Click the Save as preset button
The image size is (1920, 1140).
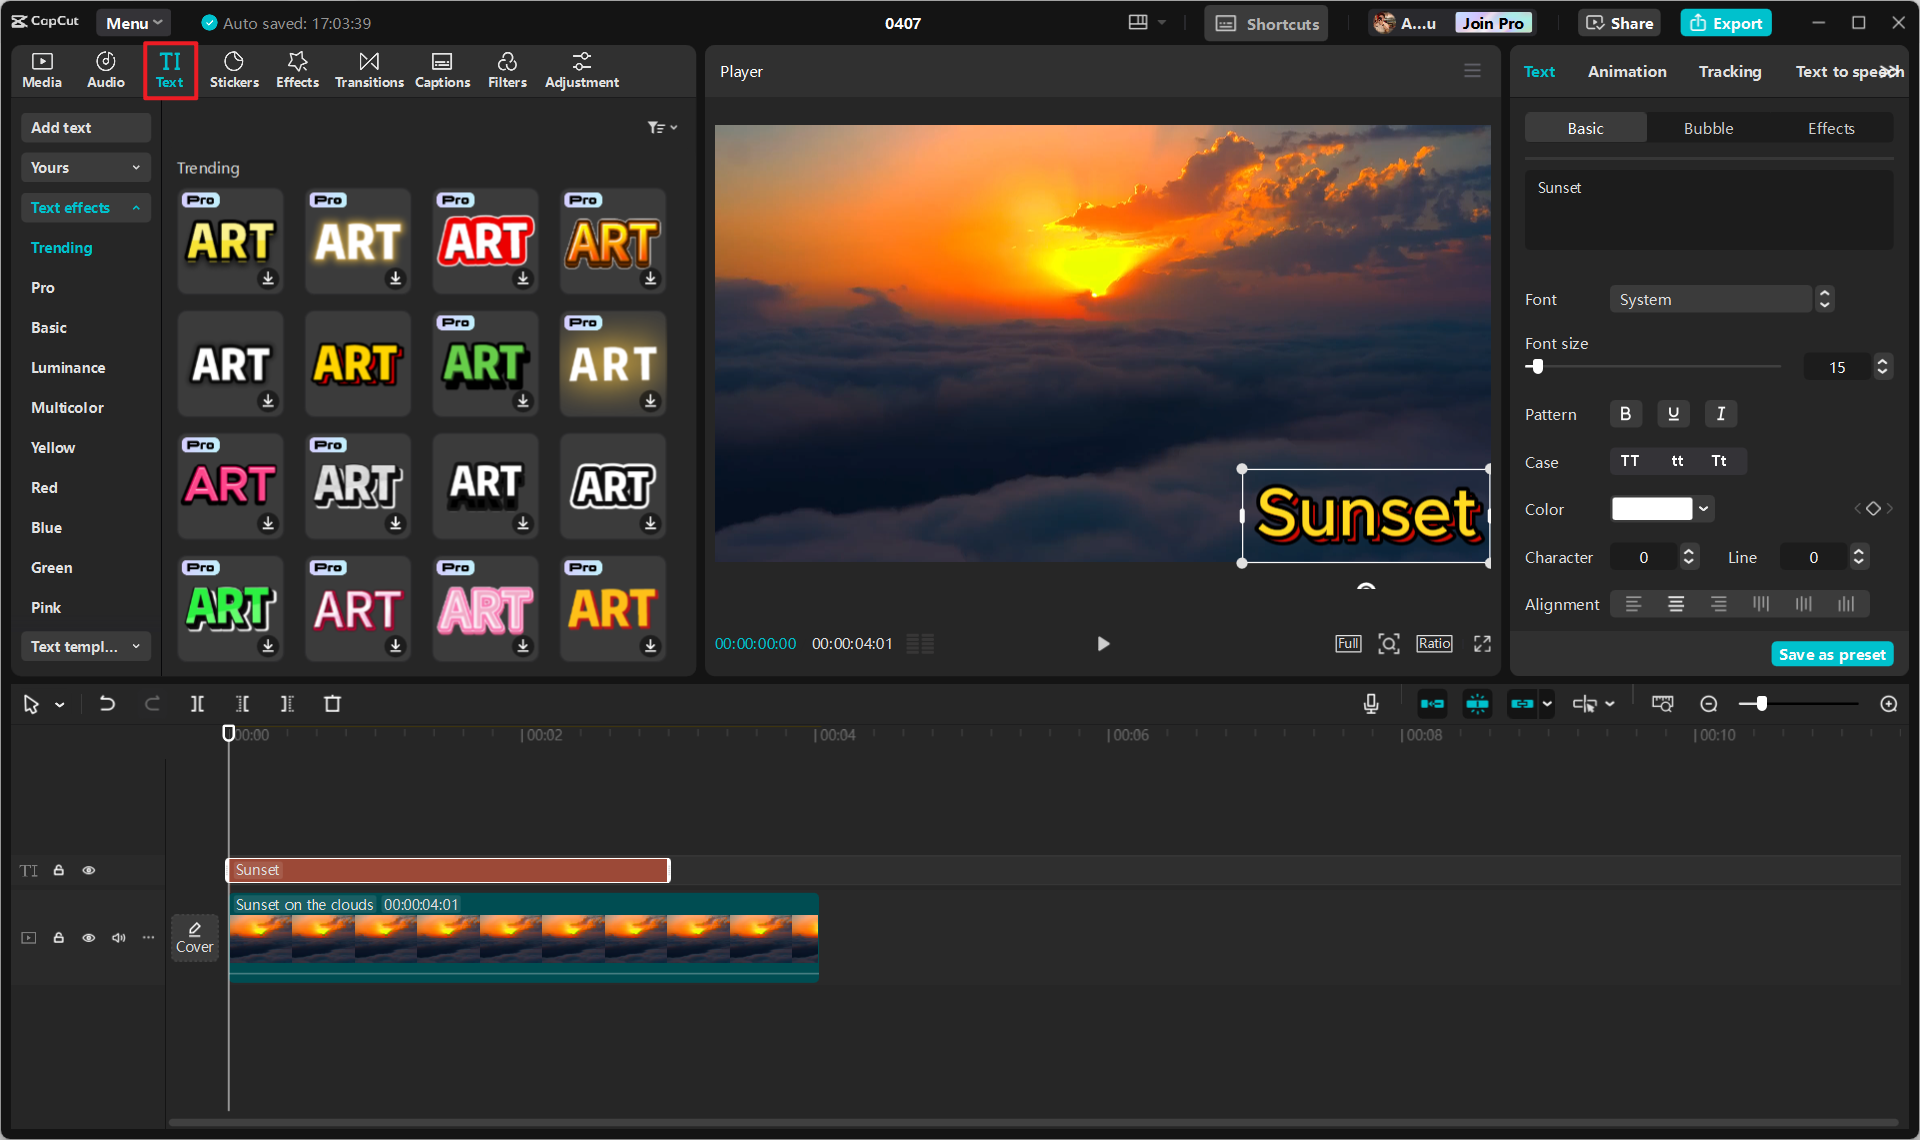click(x=1832, y=655)
